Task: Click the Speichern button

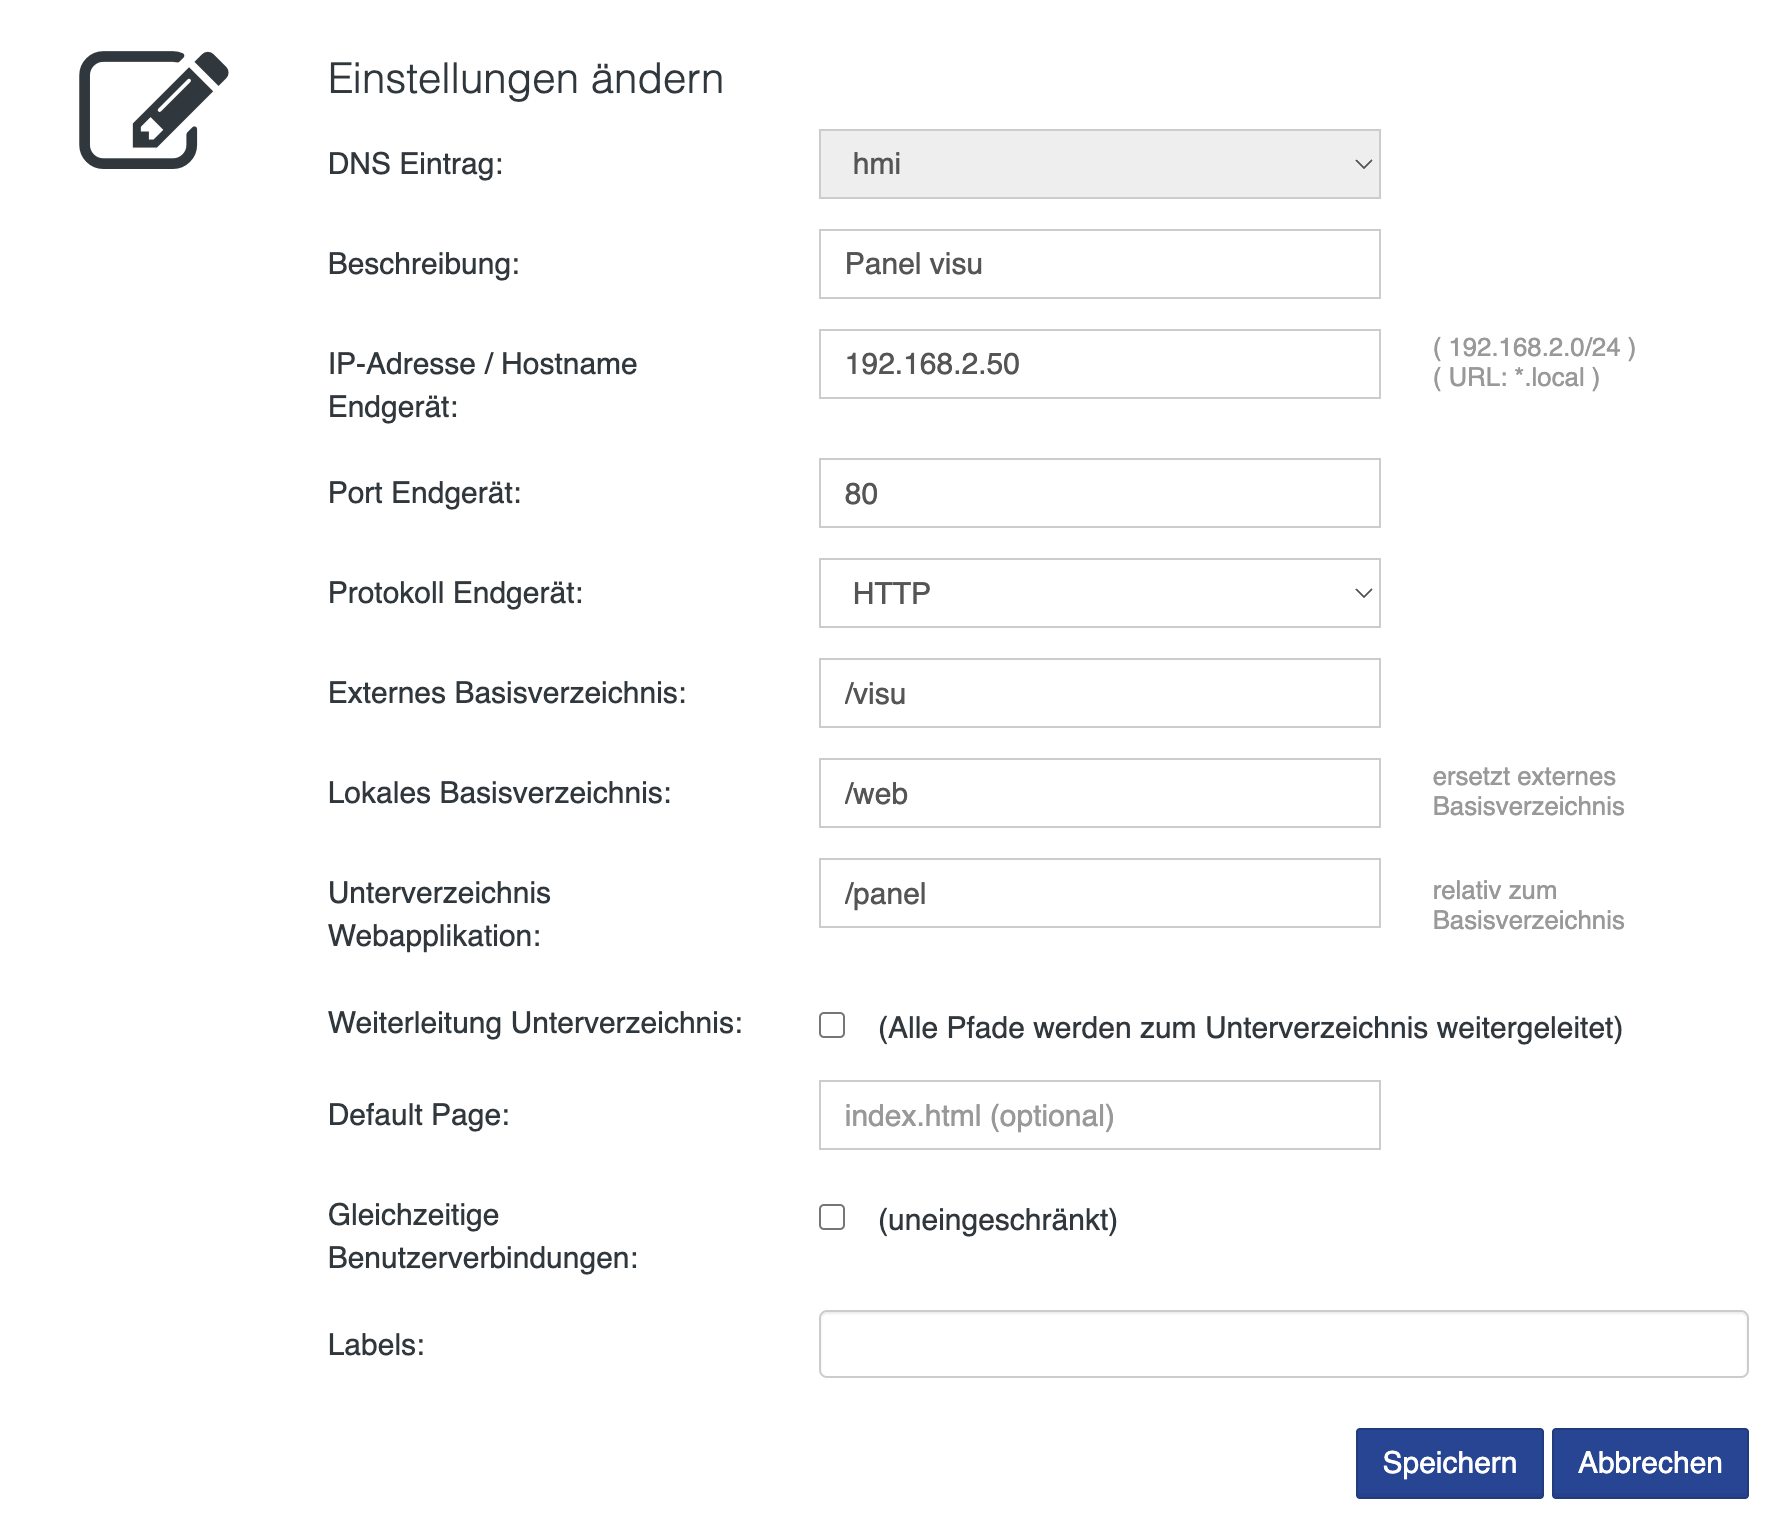Action: (x=1449, y=1463)
